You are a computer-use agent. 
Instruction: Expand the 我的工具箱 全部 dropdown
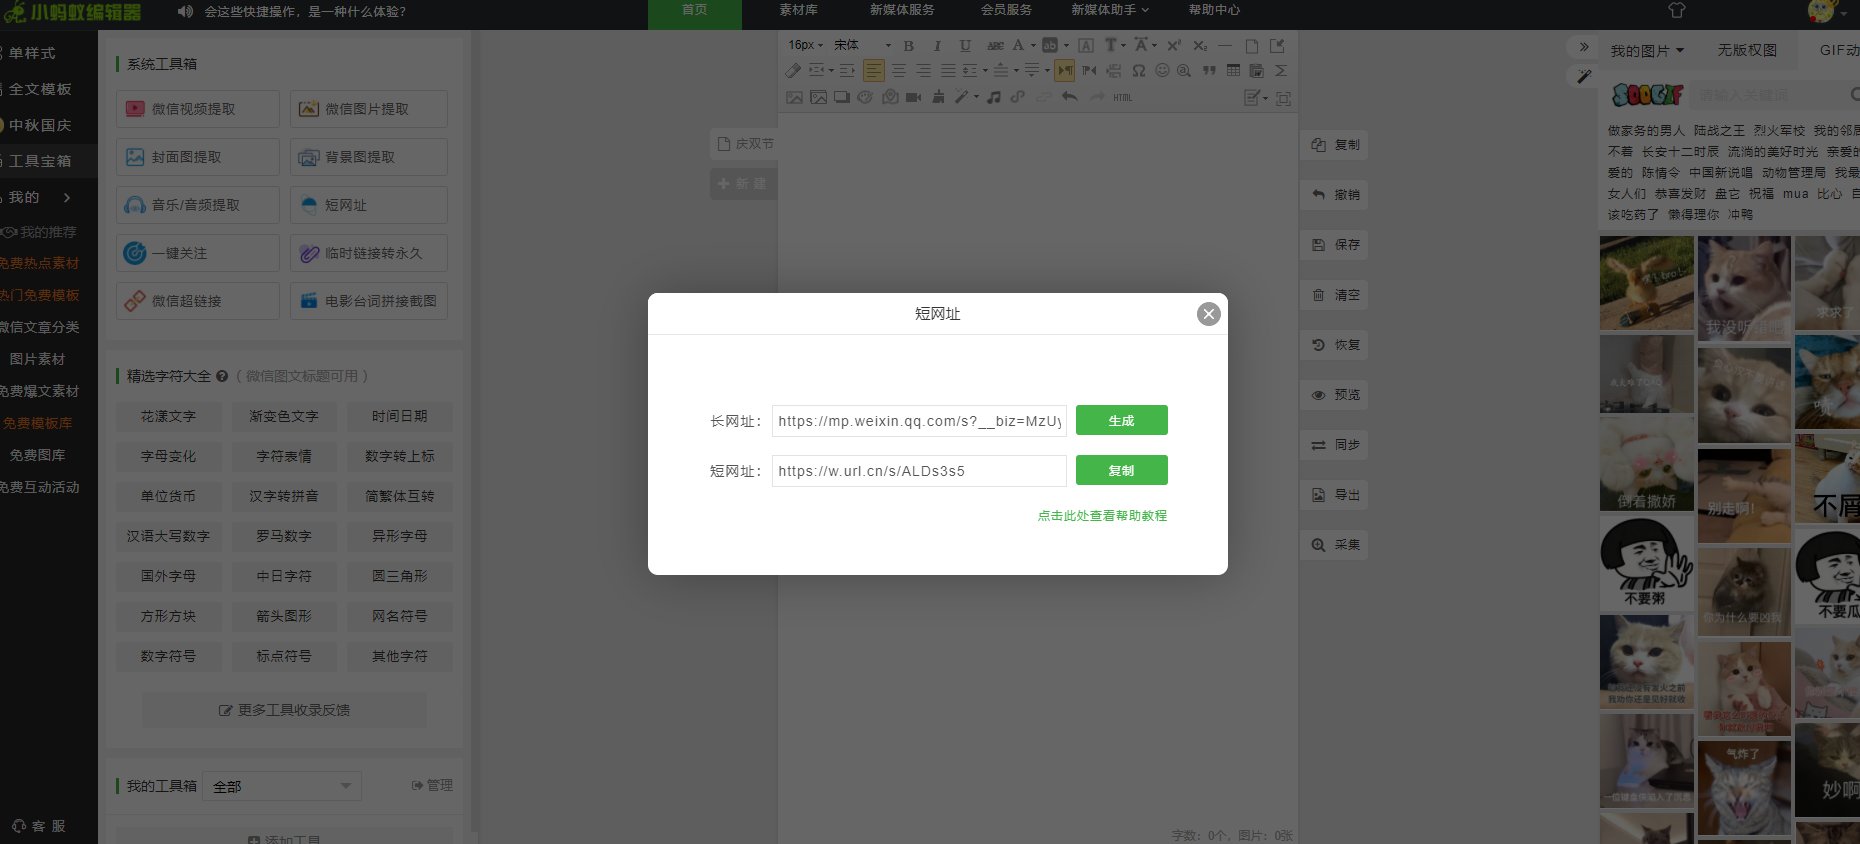[281, 786]
